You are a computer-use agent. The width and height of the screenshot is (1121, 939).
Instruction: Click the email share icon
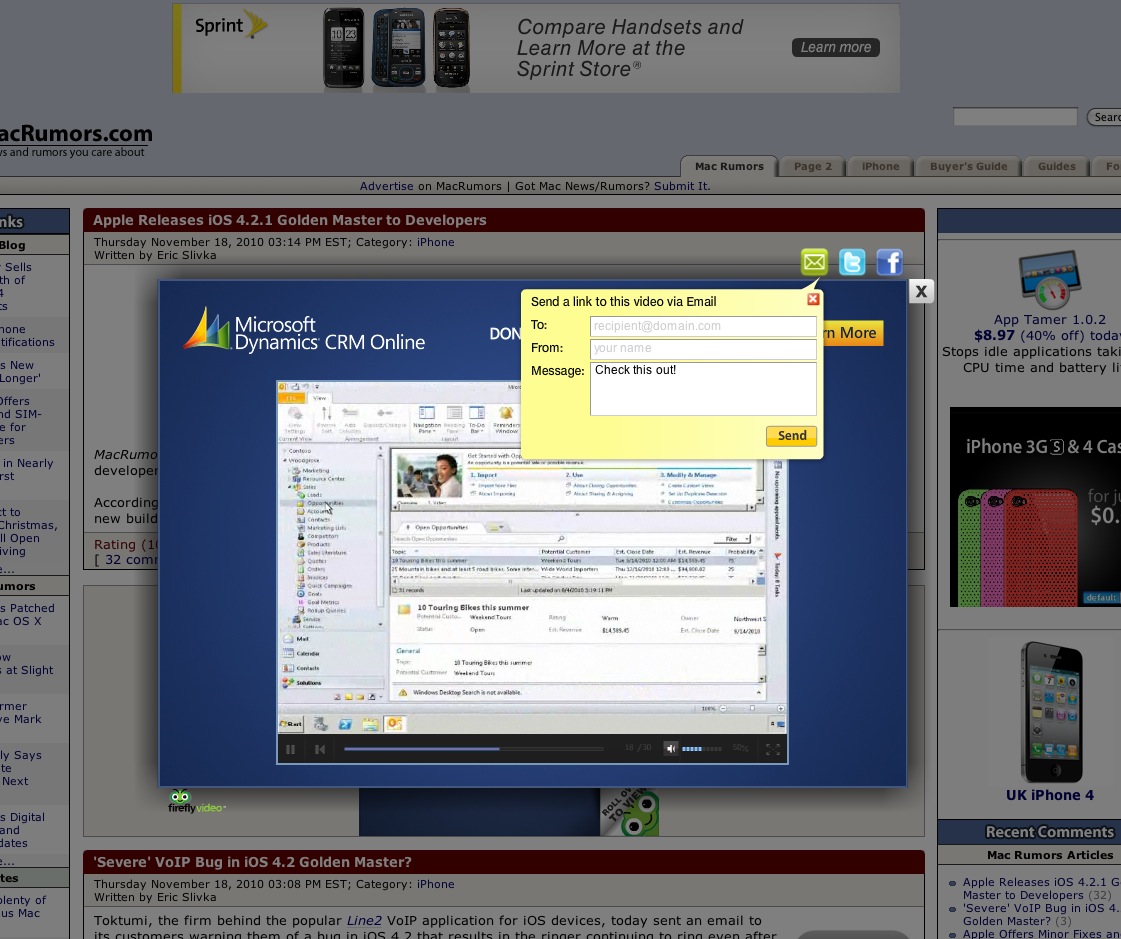tap(814, 262)
